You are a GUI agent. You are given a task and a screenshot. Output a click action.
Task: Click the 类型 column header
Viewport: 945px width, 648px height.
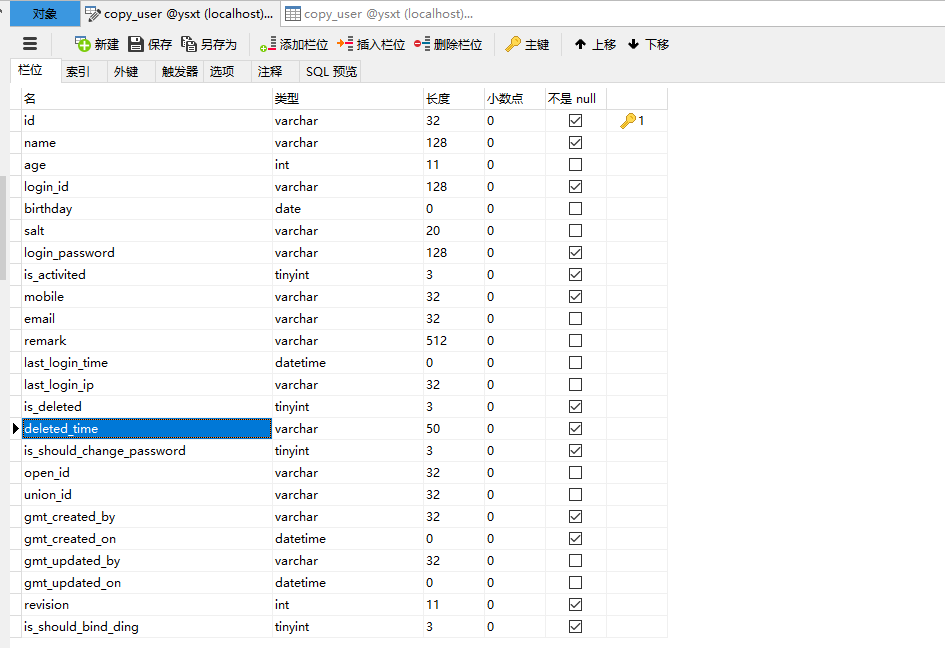tap(348, 98)
